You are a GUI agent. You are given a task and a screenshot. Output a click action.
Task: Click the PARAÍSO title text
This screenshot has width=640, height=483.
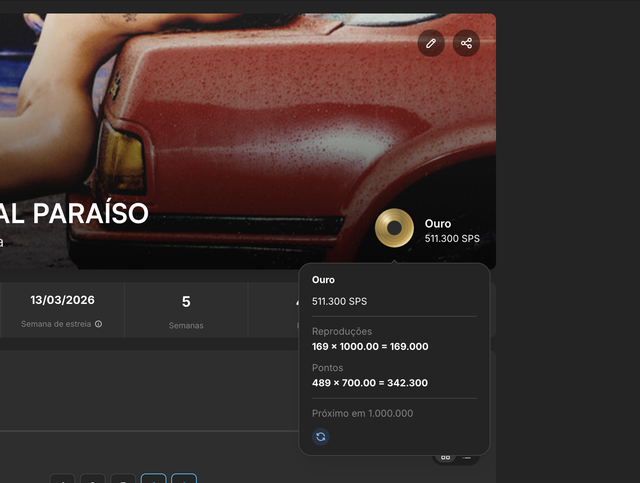click(x=90, y=213)
